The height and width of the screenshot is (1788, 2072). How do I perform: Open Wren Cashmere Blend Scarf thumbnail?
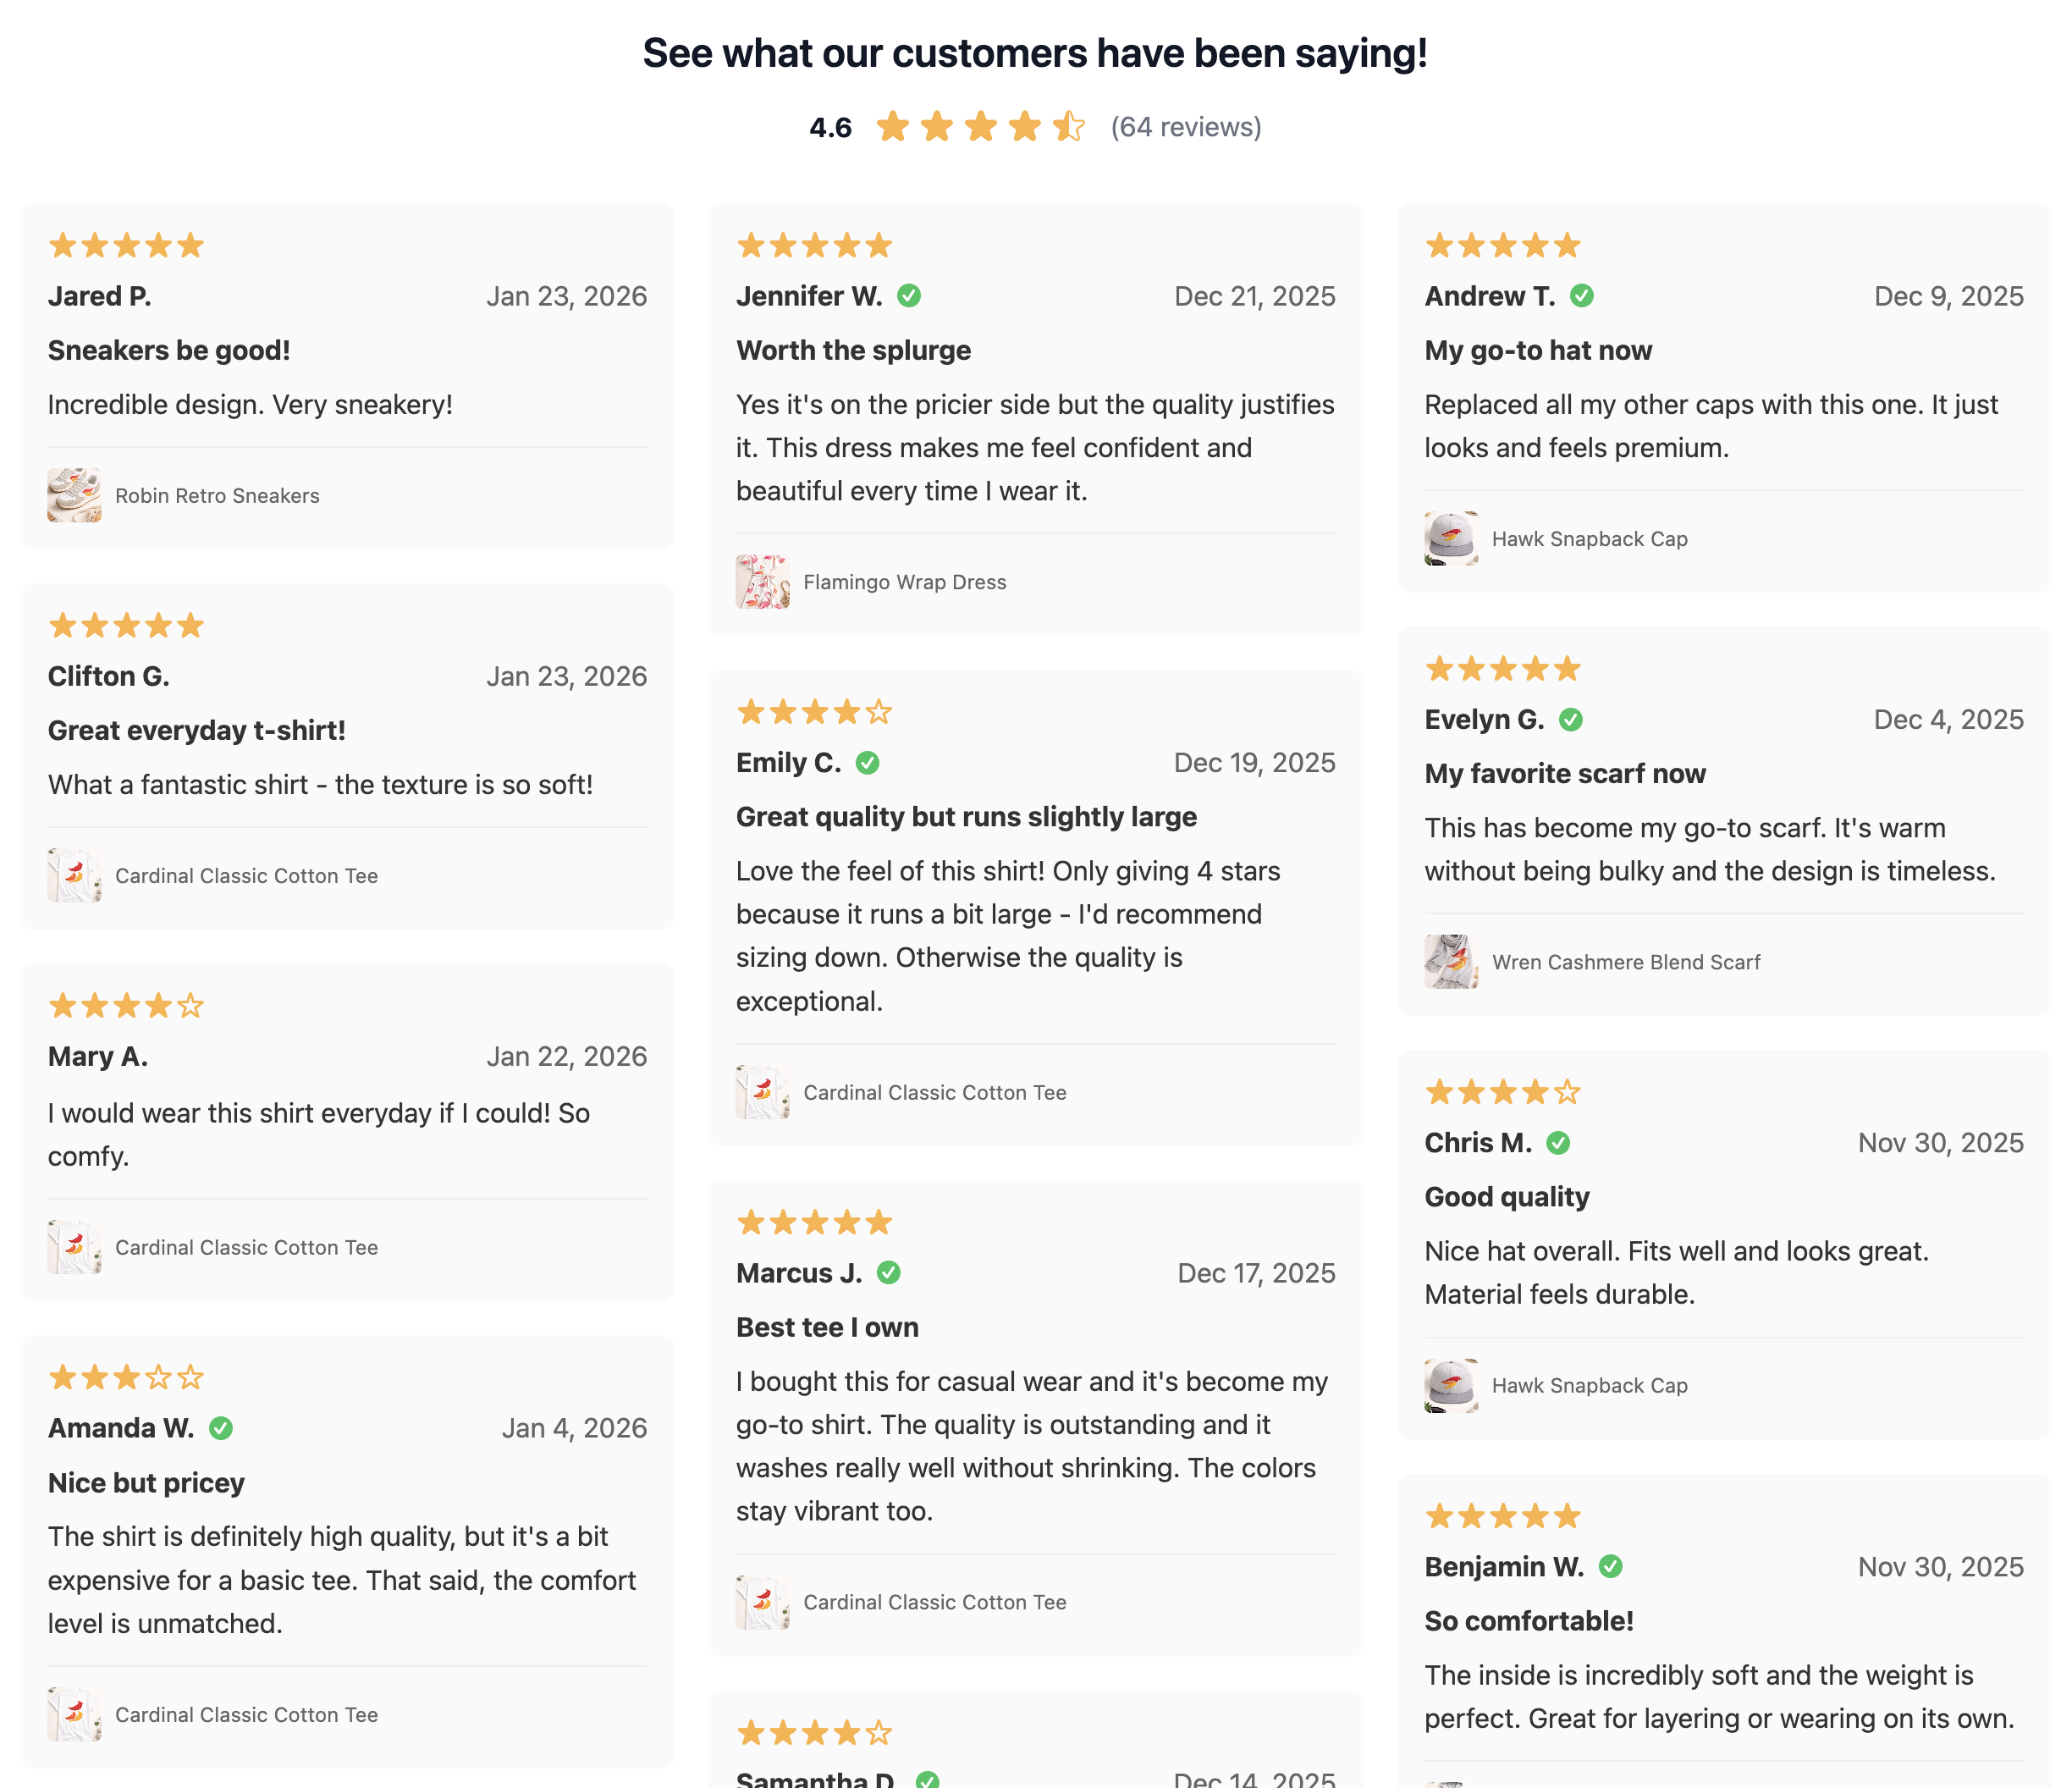1451,962
